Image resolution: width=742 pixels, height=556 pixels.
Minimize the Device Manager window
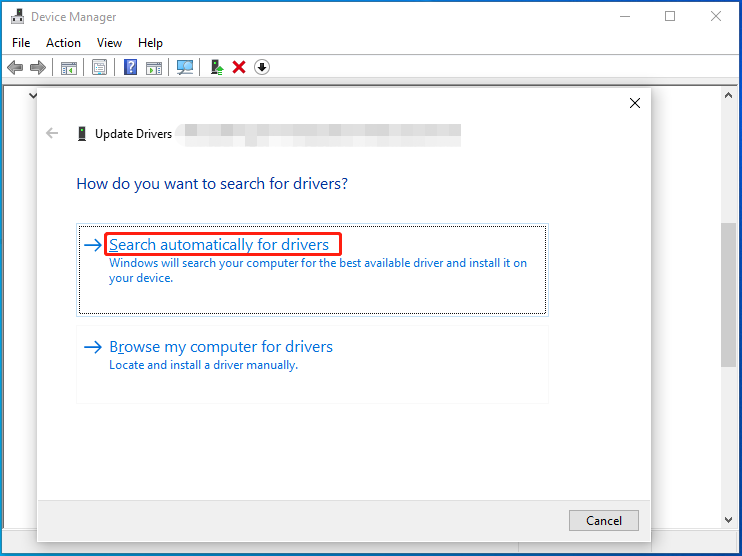pyautogui.click(x=625, y=17)
